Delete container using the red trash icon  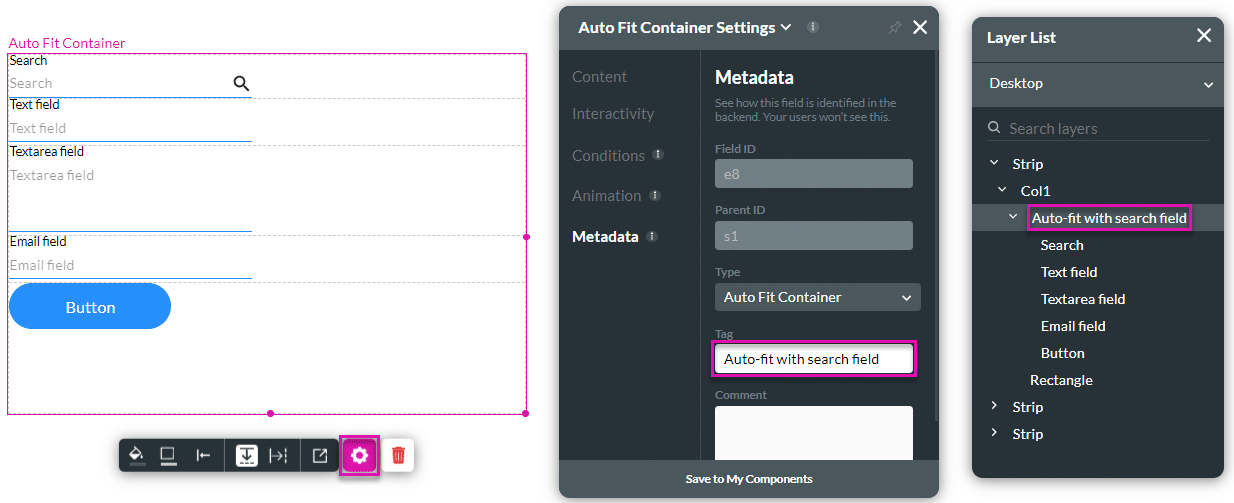coord(398,455)
